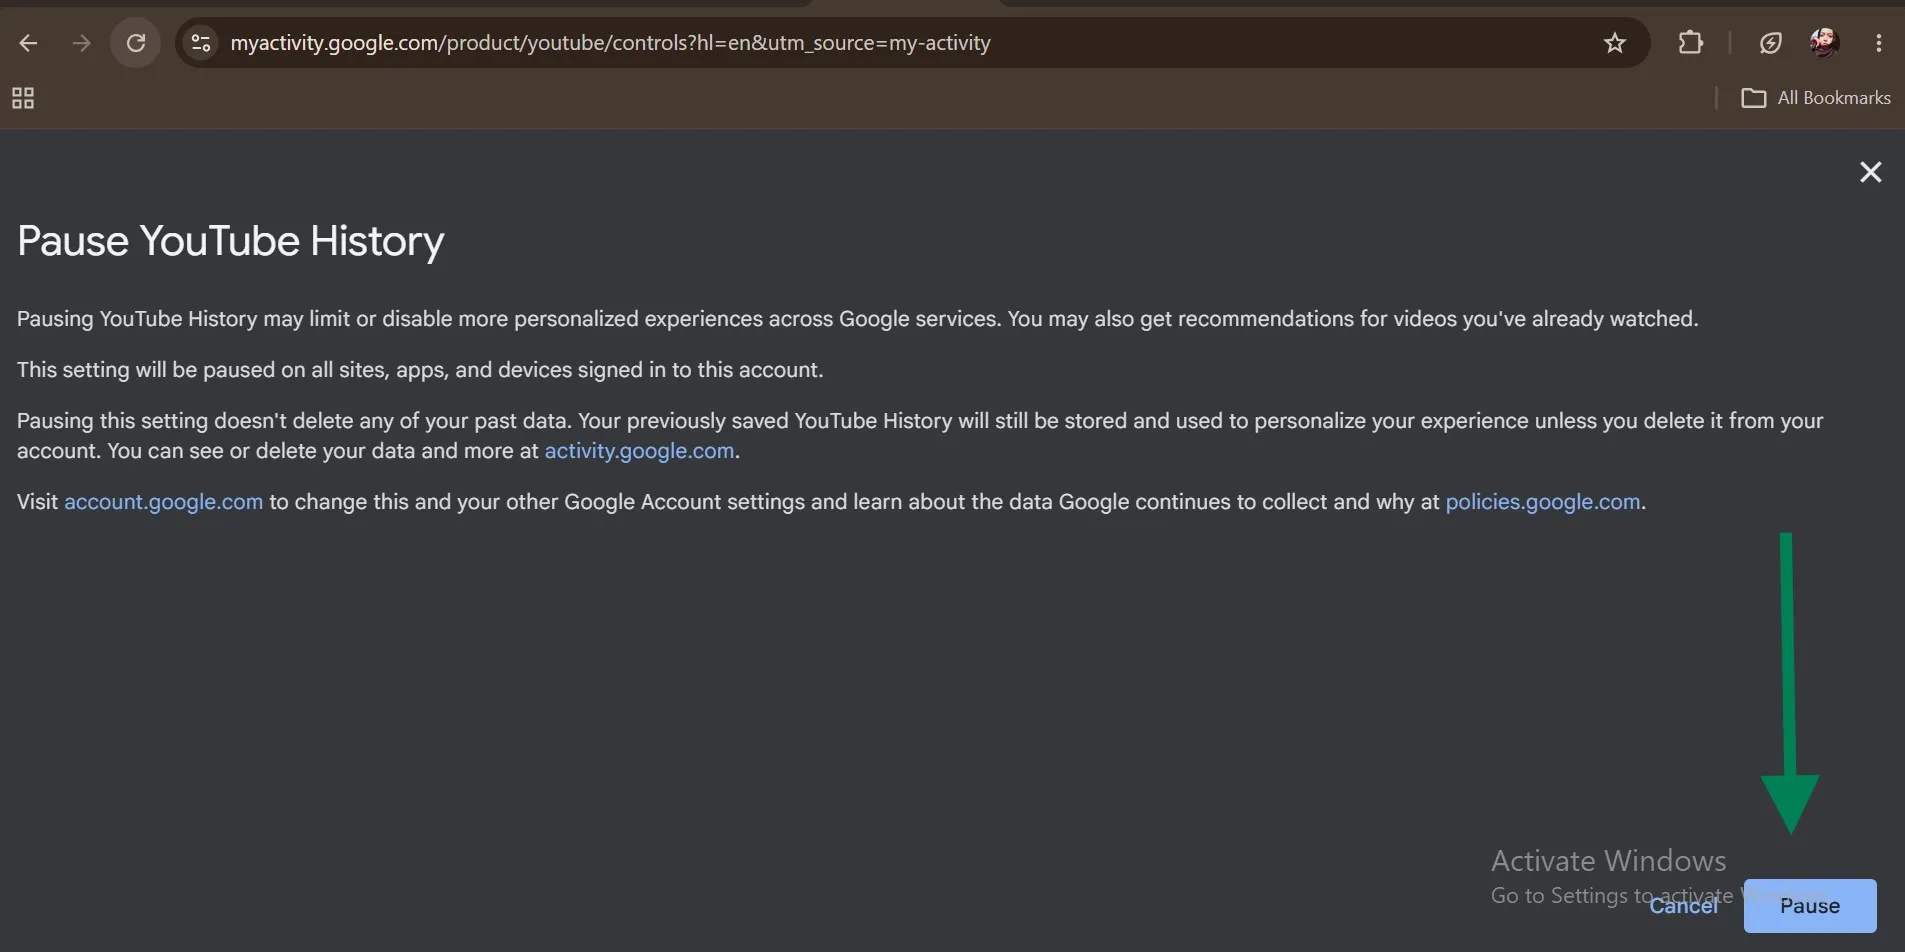
Task: Click the performance icon beside profile avatar
Action: pyautogui.click(x=1771, y=43)
